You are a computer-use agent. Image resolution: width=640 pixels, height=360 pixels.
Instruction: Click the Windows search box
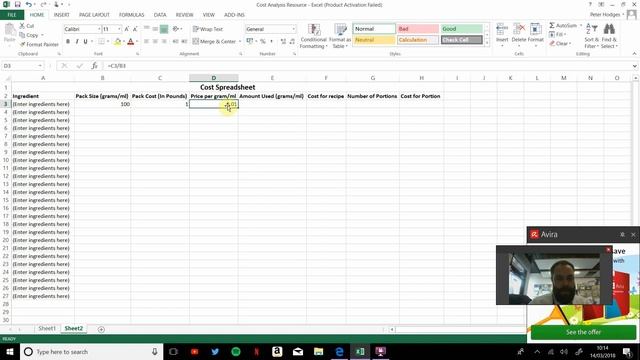click(x=91, y=351)
